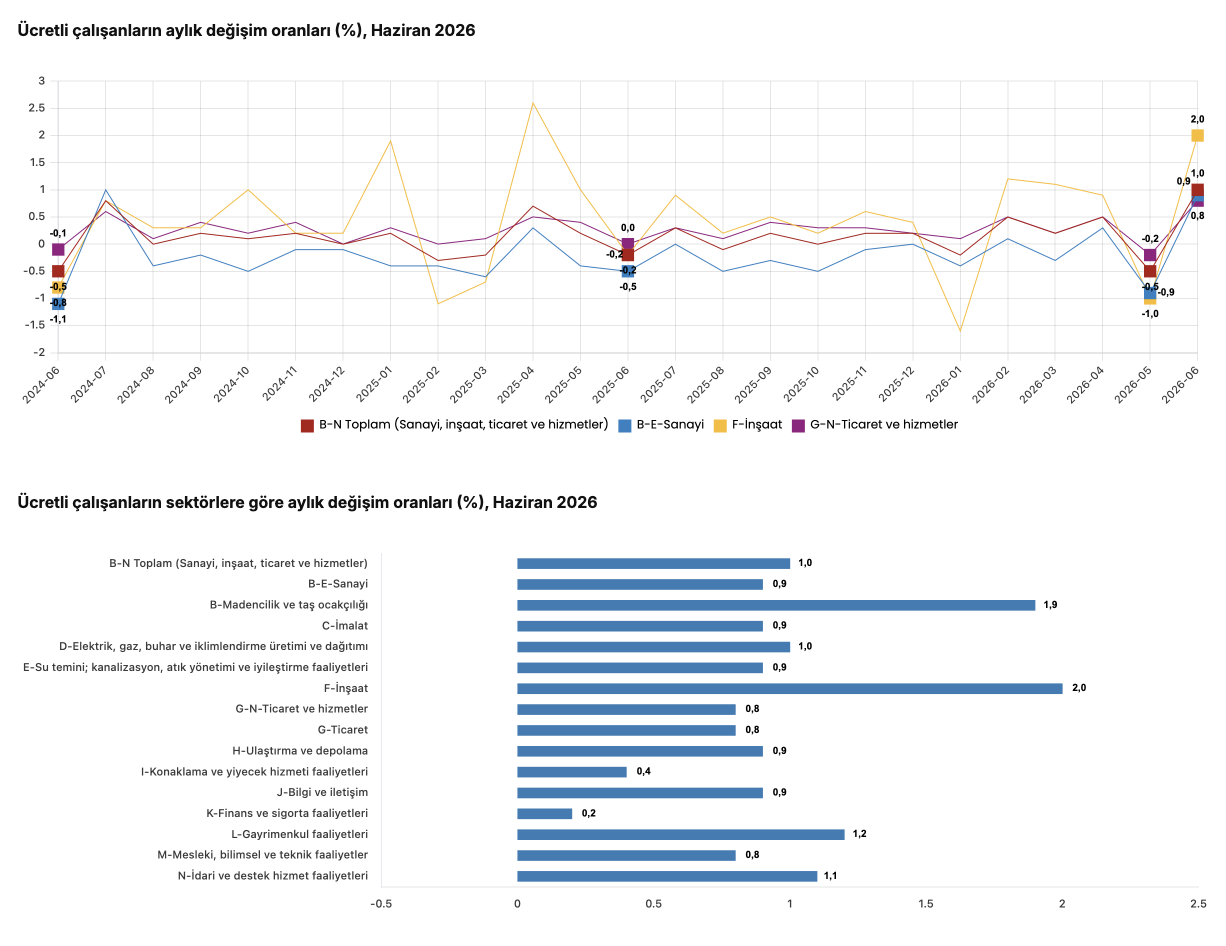Click the 1,1 value label next to N-İdari bar
1226x946 pixels.
(831, 876)
